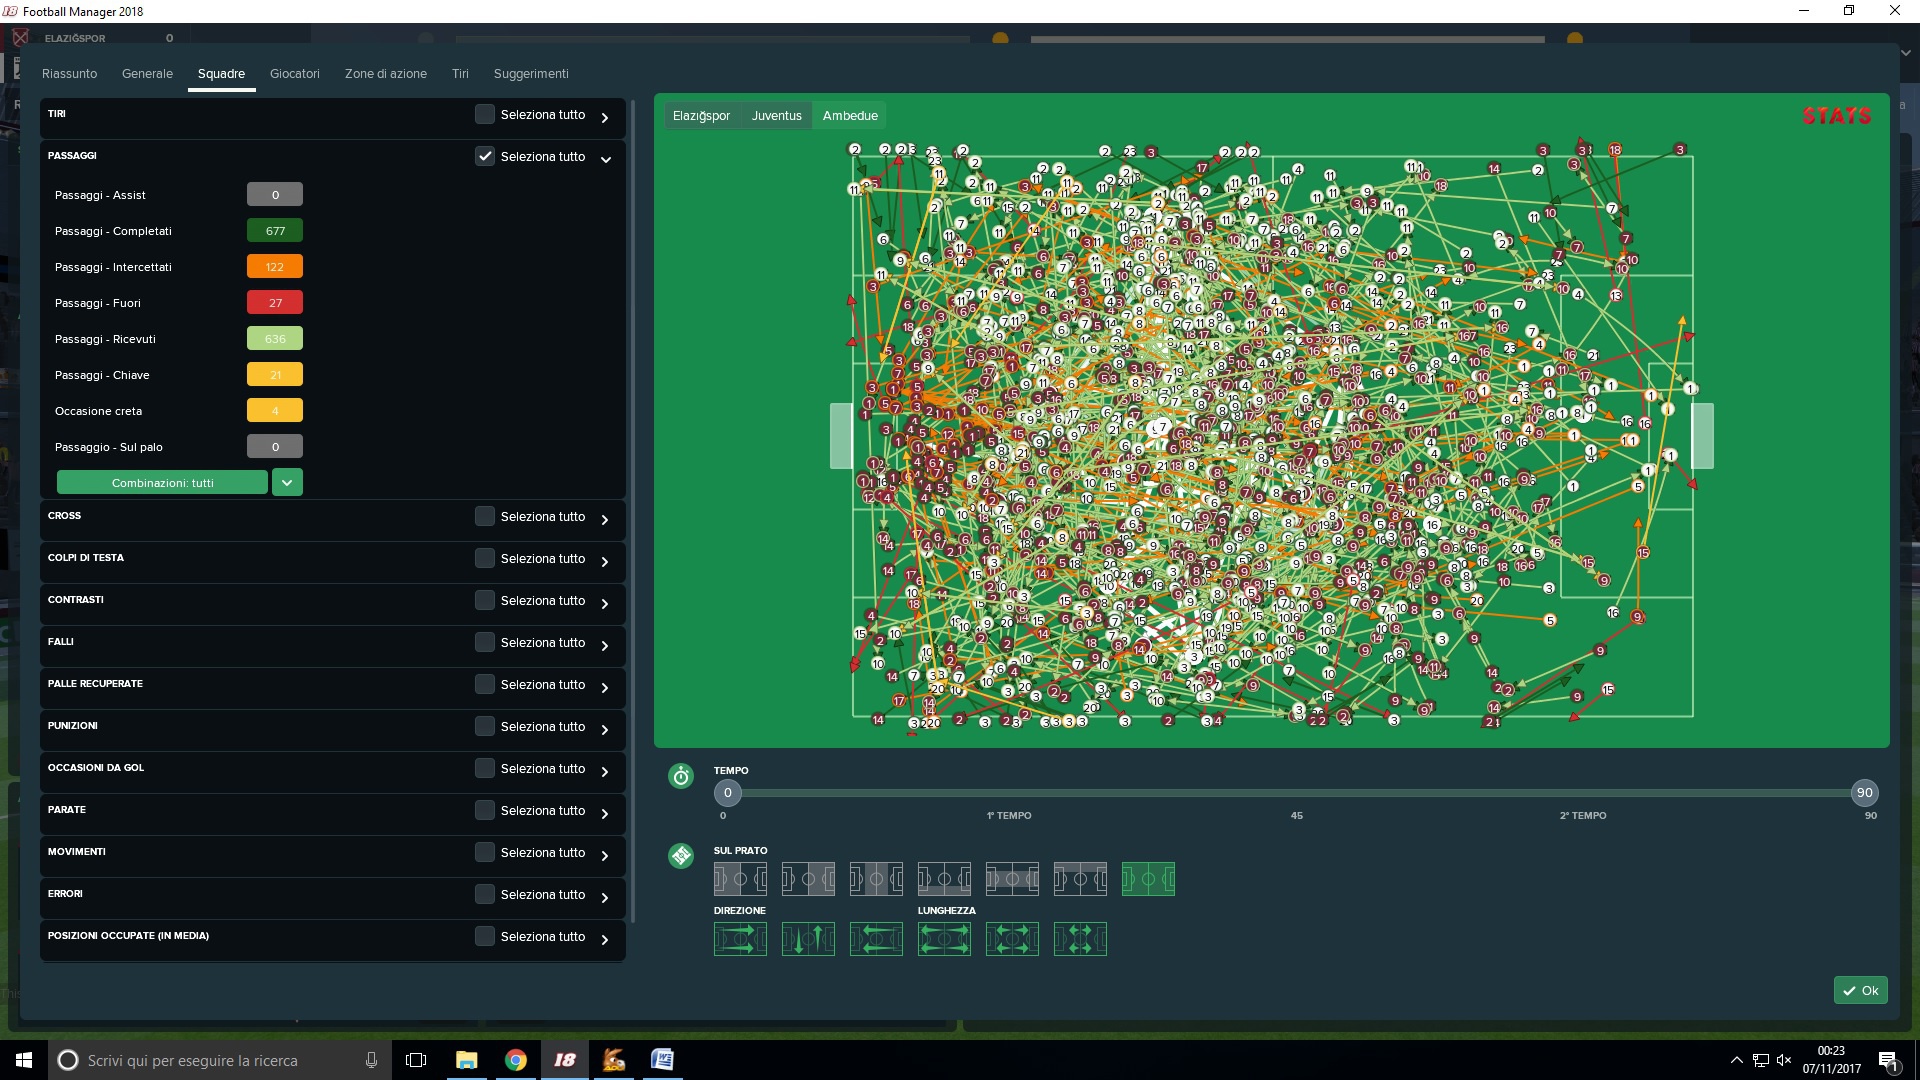Toggle forward pass direction filter
The height and width of the screenshot is (1080, 1920).
(x=740, y=939)
